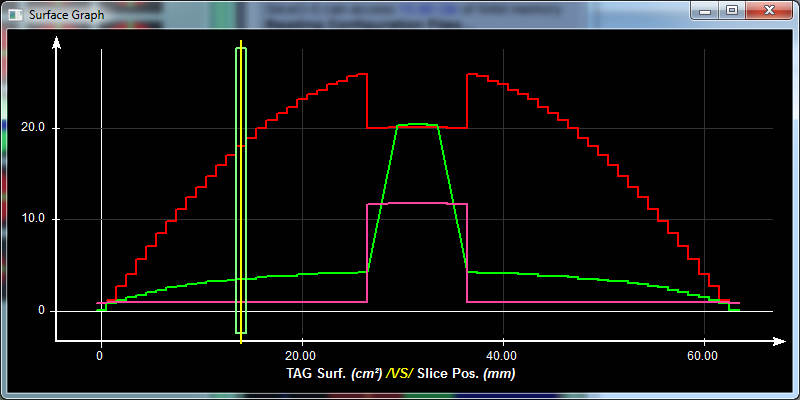Close the Surface Graph window

(767, 10)
